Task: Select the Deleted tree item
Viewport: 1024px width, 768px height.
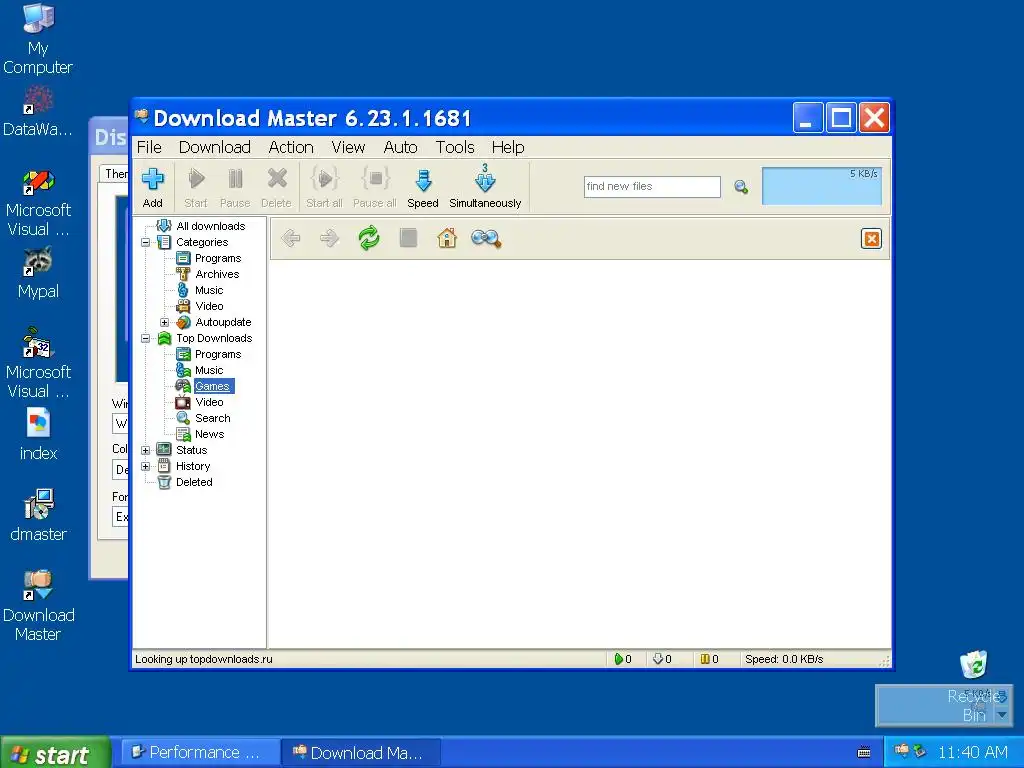Action: click(194, 482)
